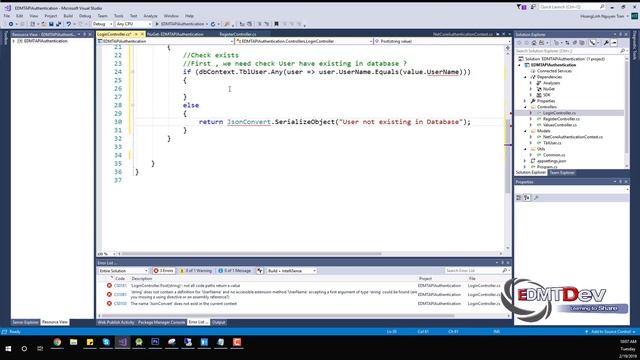Click the navigate backward toolbar icon
This screenshot has width=640, height=360.
coord(11,24)
